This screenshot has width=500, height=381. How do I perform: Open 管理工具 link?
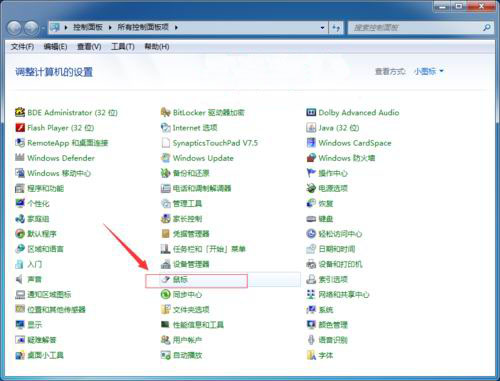pyautogui.click(x=187, y=203)
